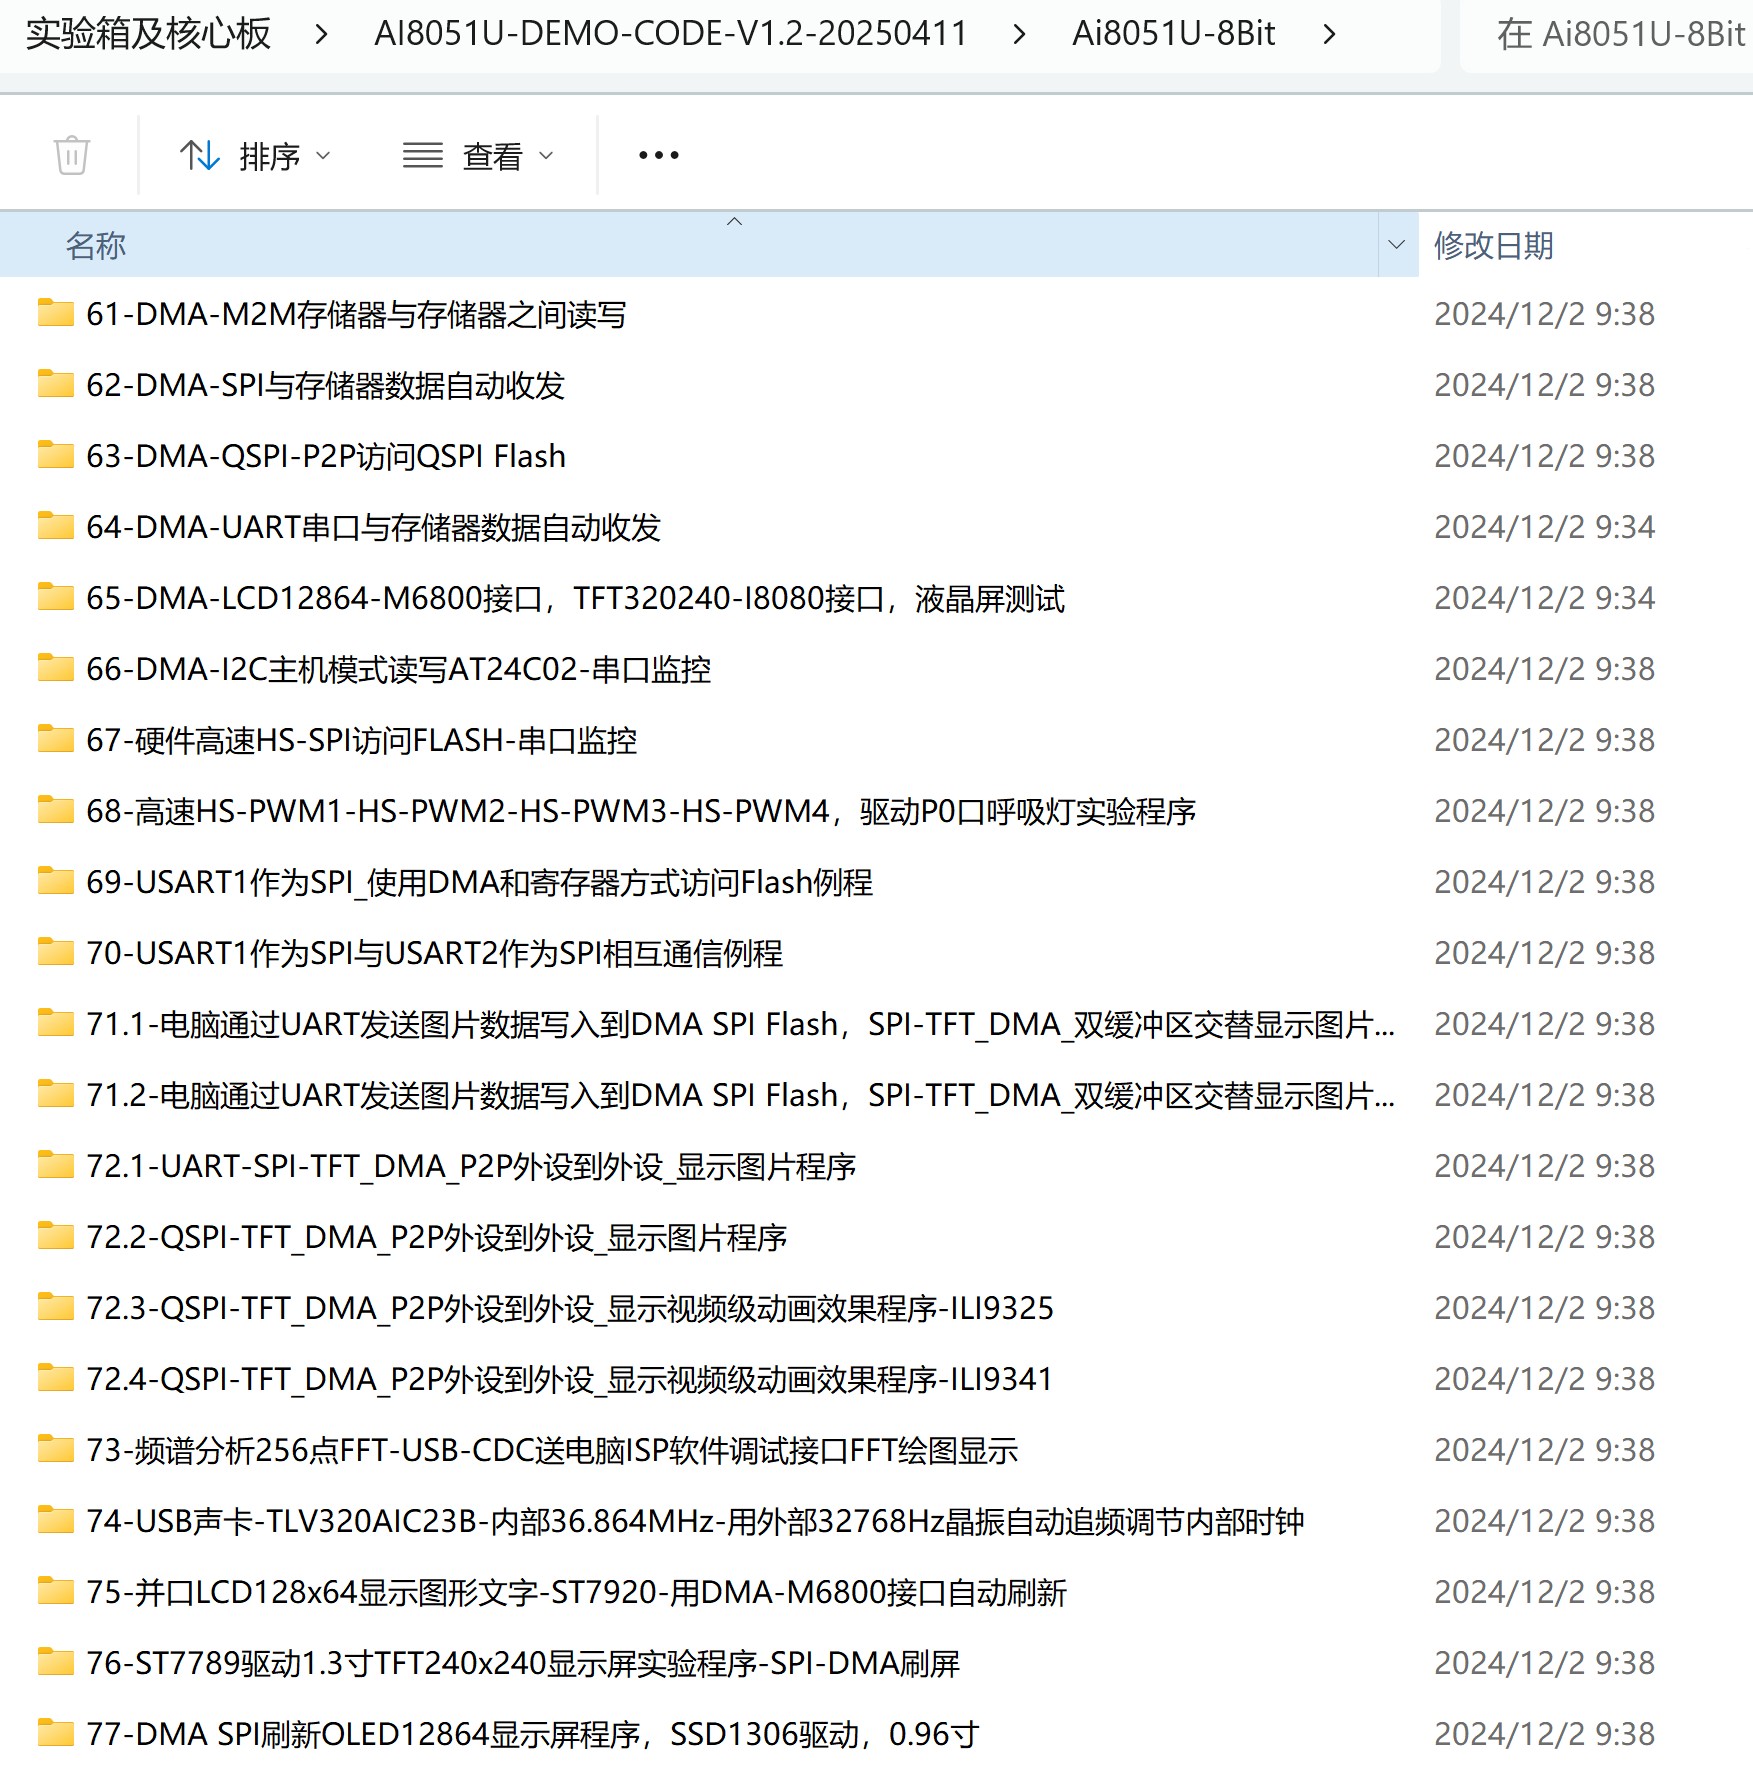Click date 2024/12/2 9:38 of 77-DMA SPI row
The image size is (1753, 1770).
click(x=1544, y=1734)
